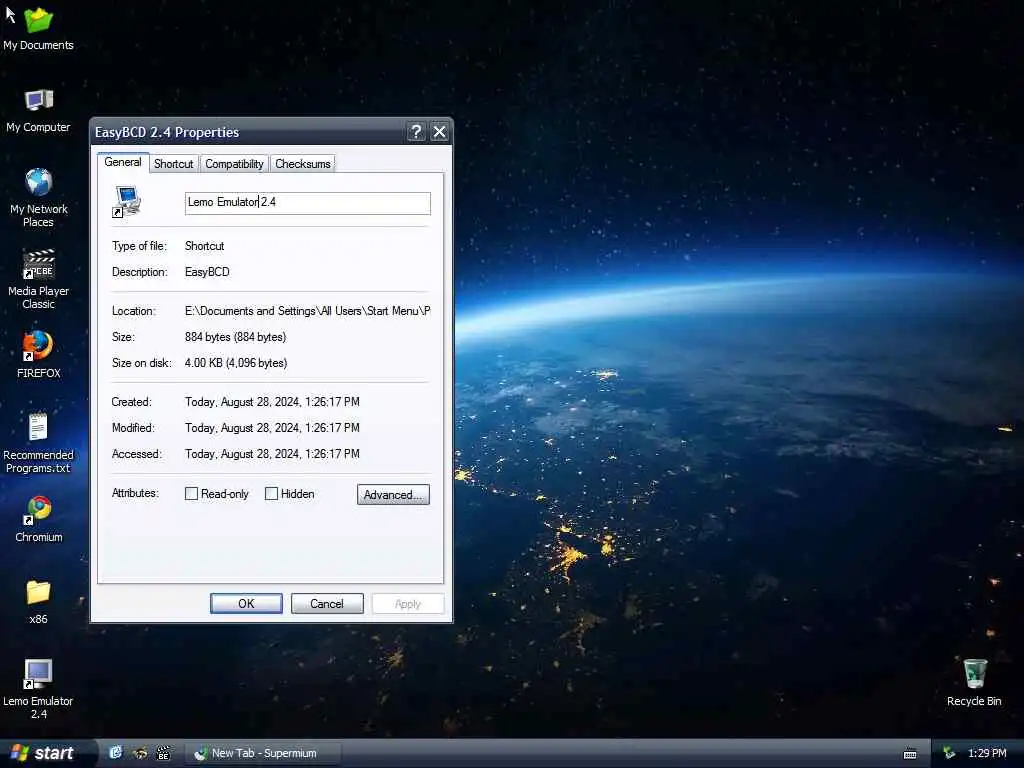1024x768 pixels.
Task: Enable the Read-only attribute checkbox
Action: (x=191, y=494)
